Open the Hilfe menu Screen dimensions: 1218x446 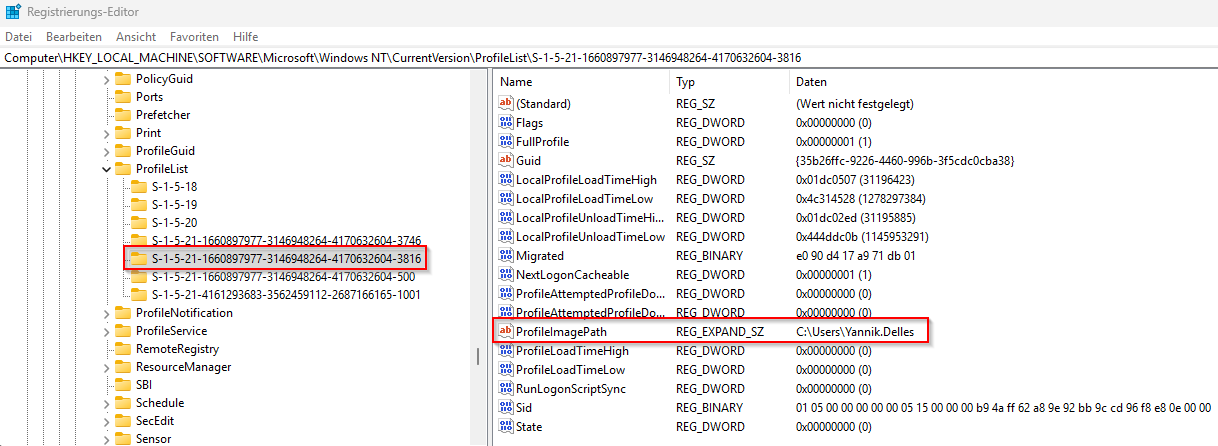[245, 36]
